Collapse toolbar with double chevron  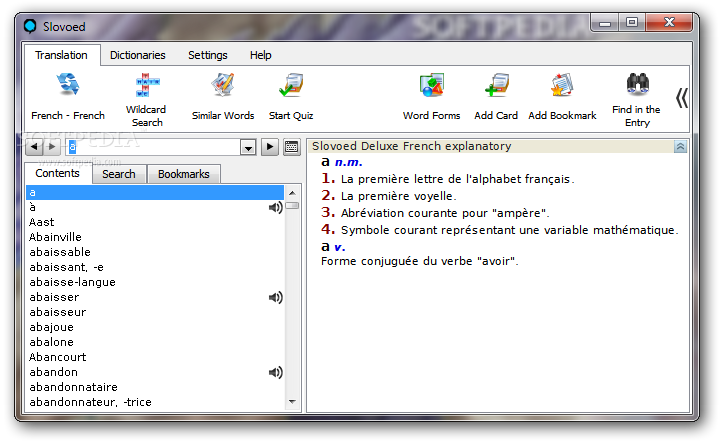coord(681,98)
